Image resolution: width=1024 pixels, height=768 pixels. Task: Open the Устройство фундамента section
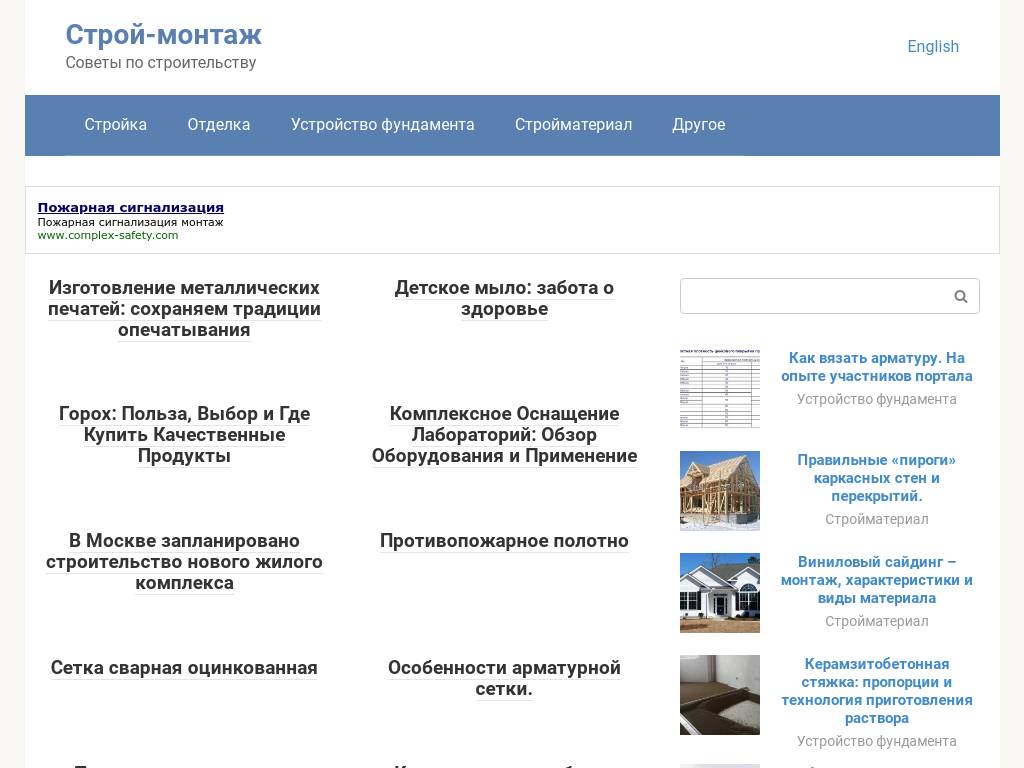pyautogui.click(x=383, y=125)
